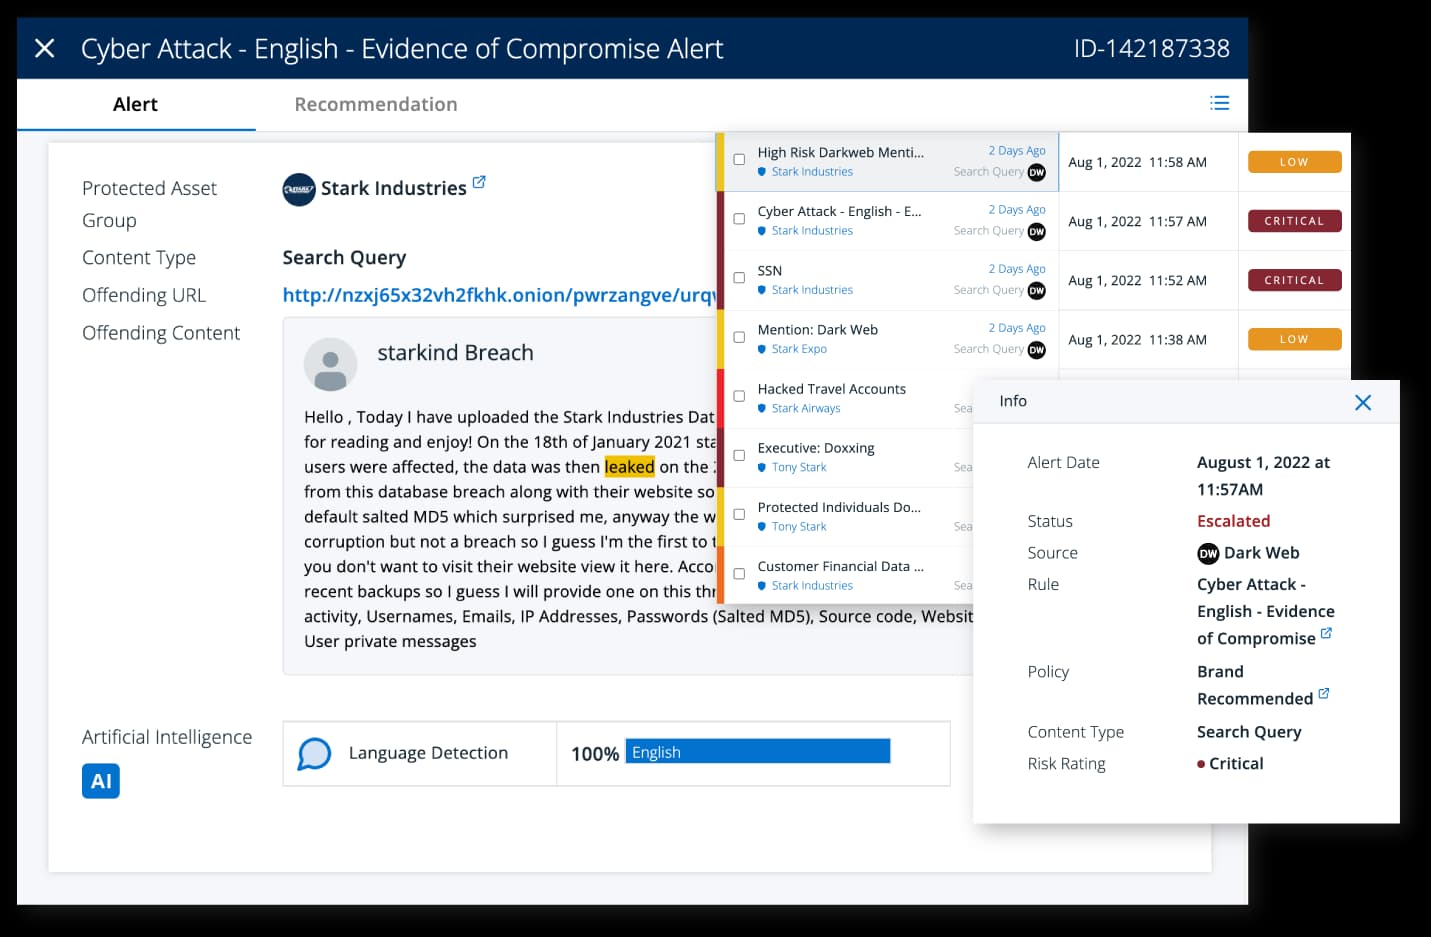Close the Cyber Attack alert panel
Viewport: 1431px width, 937px height.
[x=44, y=48]
